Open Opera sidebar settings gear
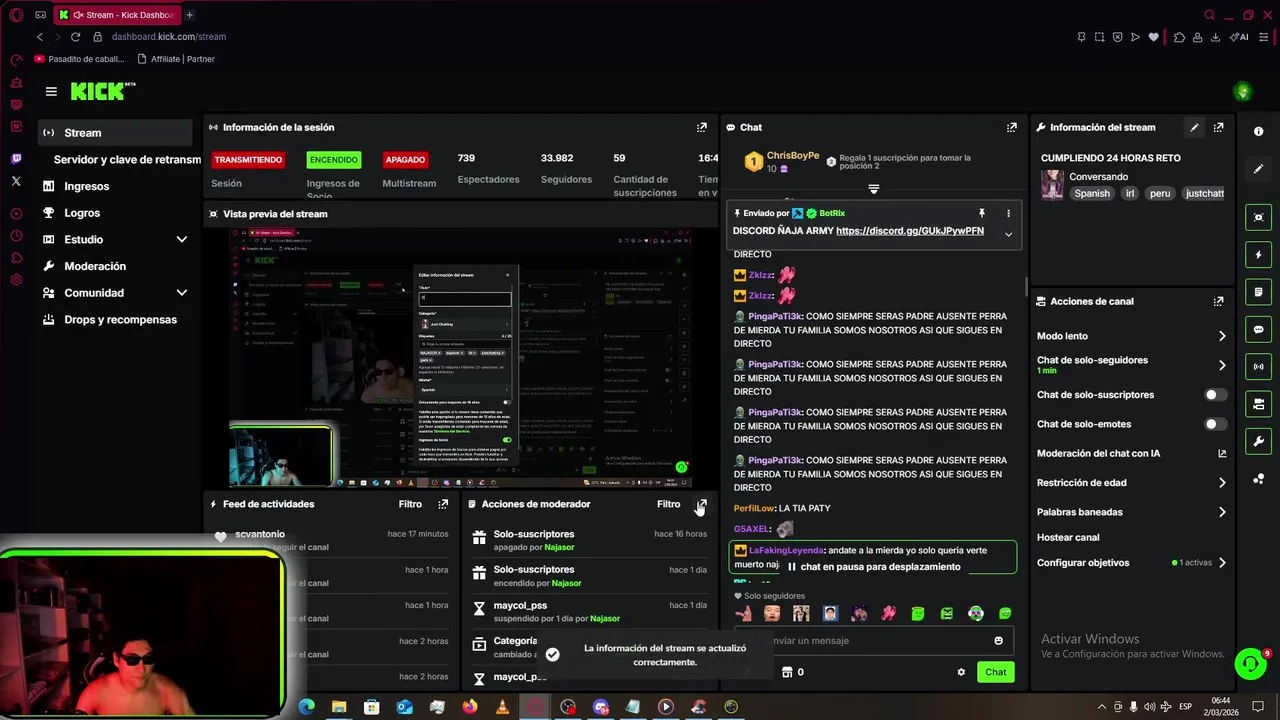 pos(16,279)
